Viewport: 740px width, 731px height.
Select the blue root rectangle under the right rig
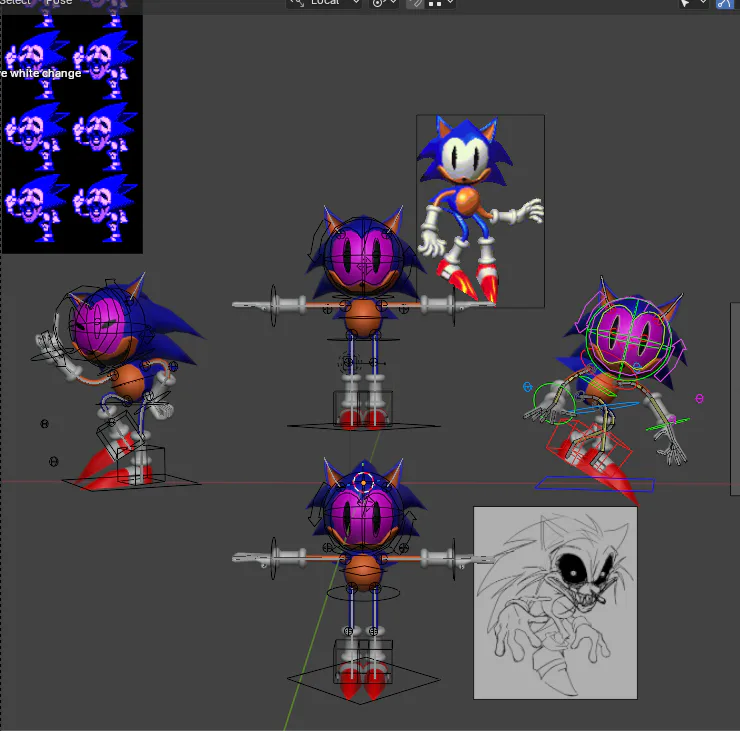pos(595,485)
